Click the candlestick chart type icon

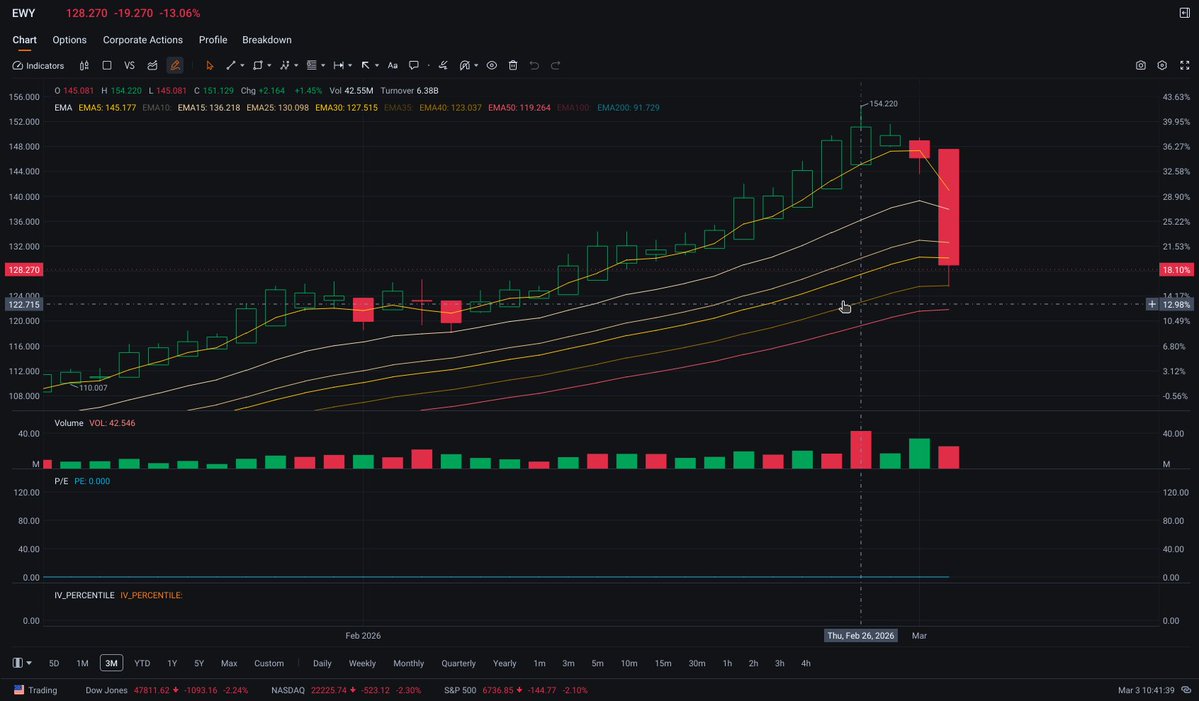(x=84, y=66)
